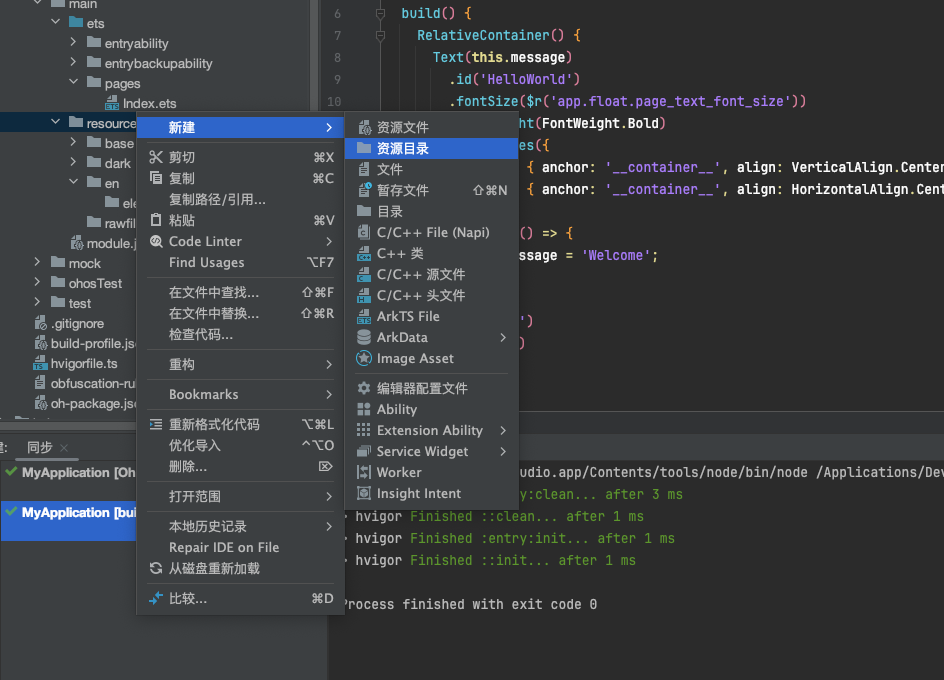Choose 目录 in the new submenu
Viewport: 944px width, 680px height.
(432, 211)
